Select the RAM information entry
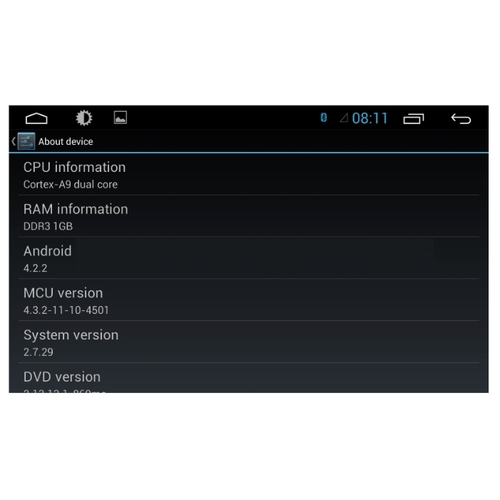Viewport: 500px width, 500px height. (x=249, y=216)
